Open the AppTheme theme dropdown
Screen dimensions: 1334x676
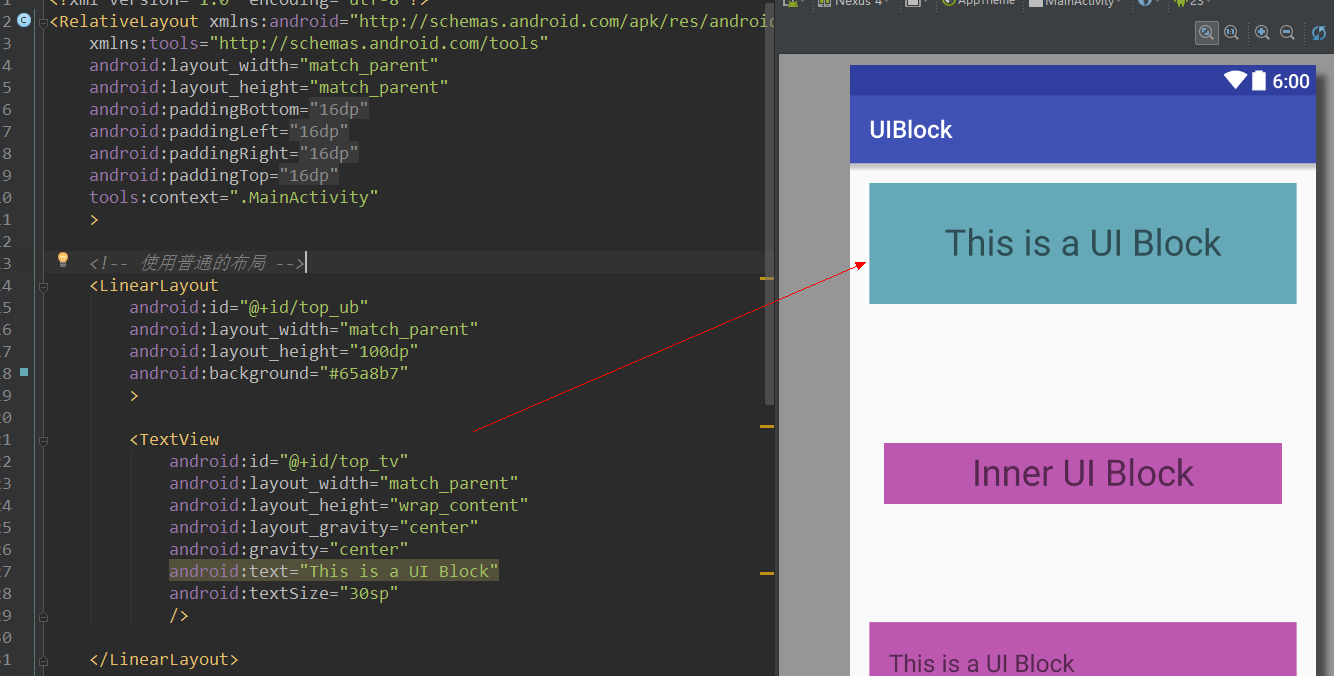977,3
